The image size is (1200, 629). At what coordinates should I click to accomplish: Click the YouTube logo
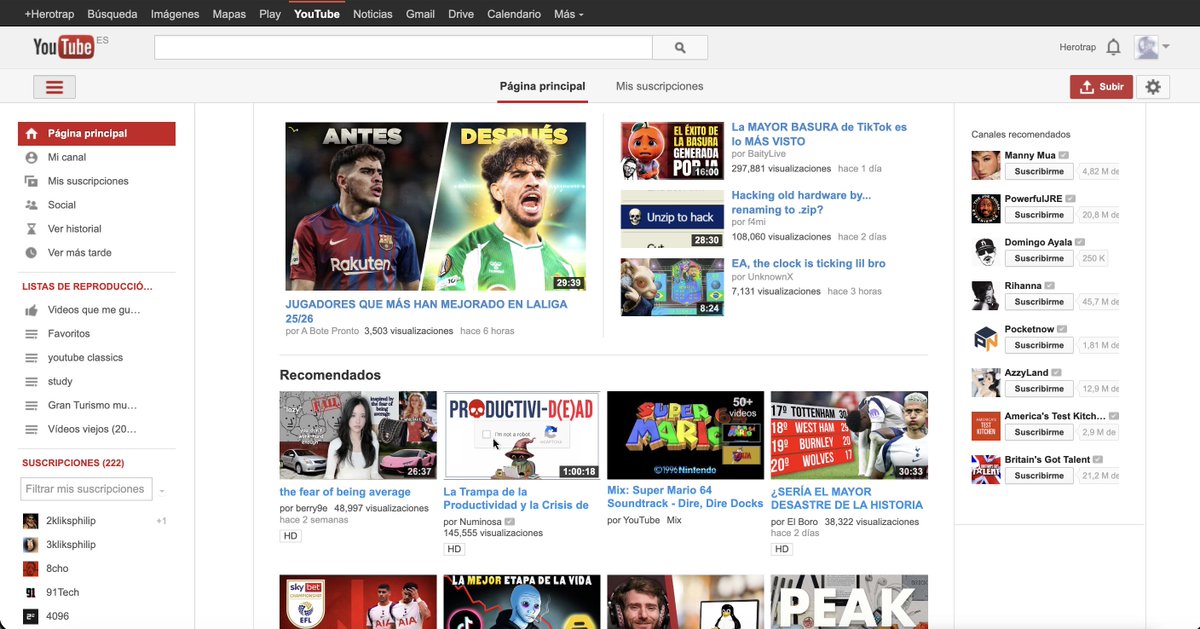click(x=63, y=46)
